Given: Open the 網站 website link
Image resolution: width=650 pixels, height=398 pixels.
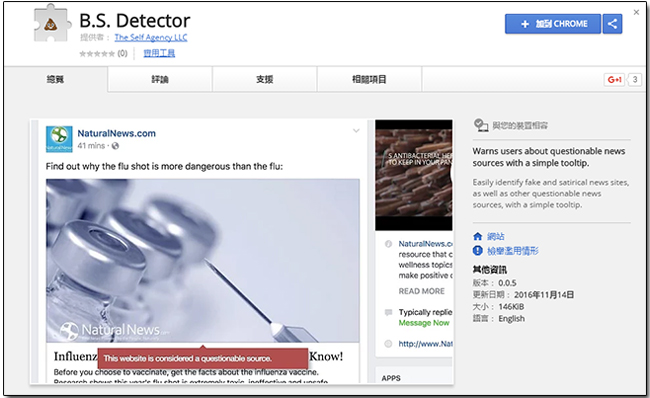Looking at the screenshot, I should click(x=496, y=237).
